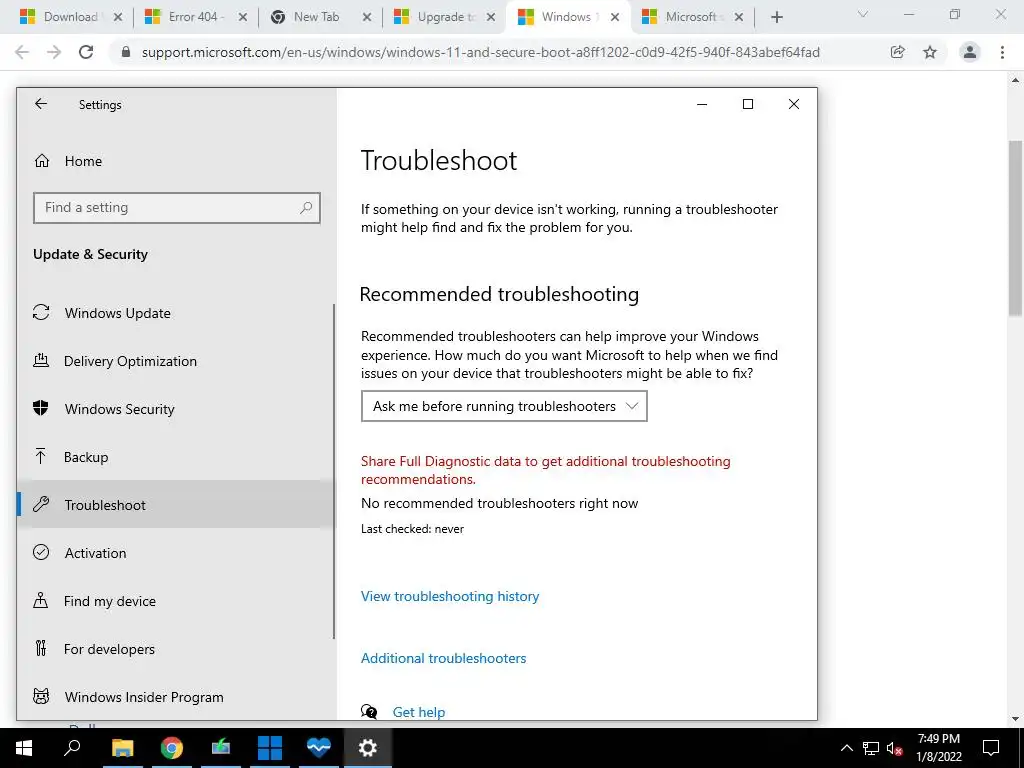Click Settings gear in taskbar
The height and width of the screenshot is (768, 1024).
tap(368, 748)
